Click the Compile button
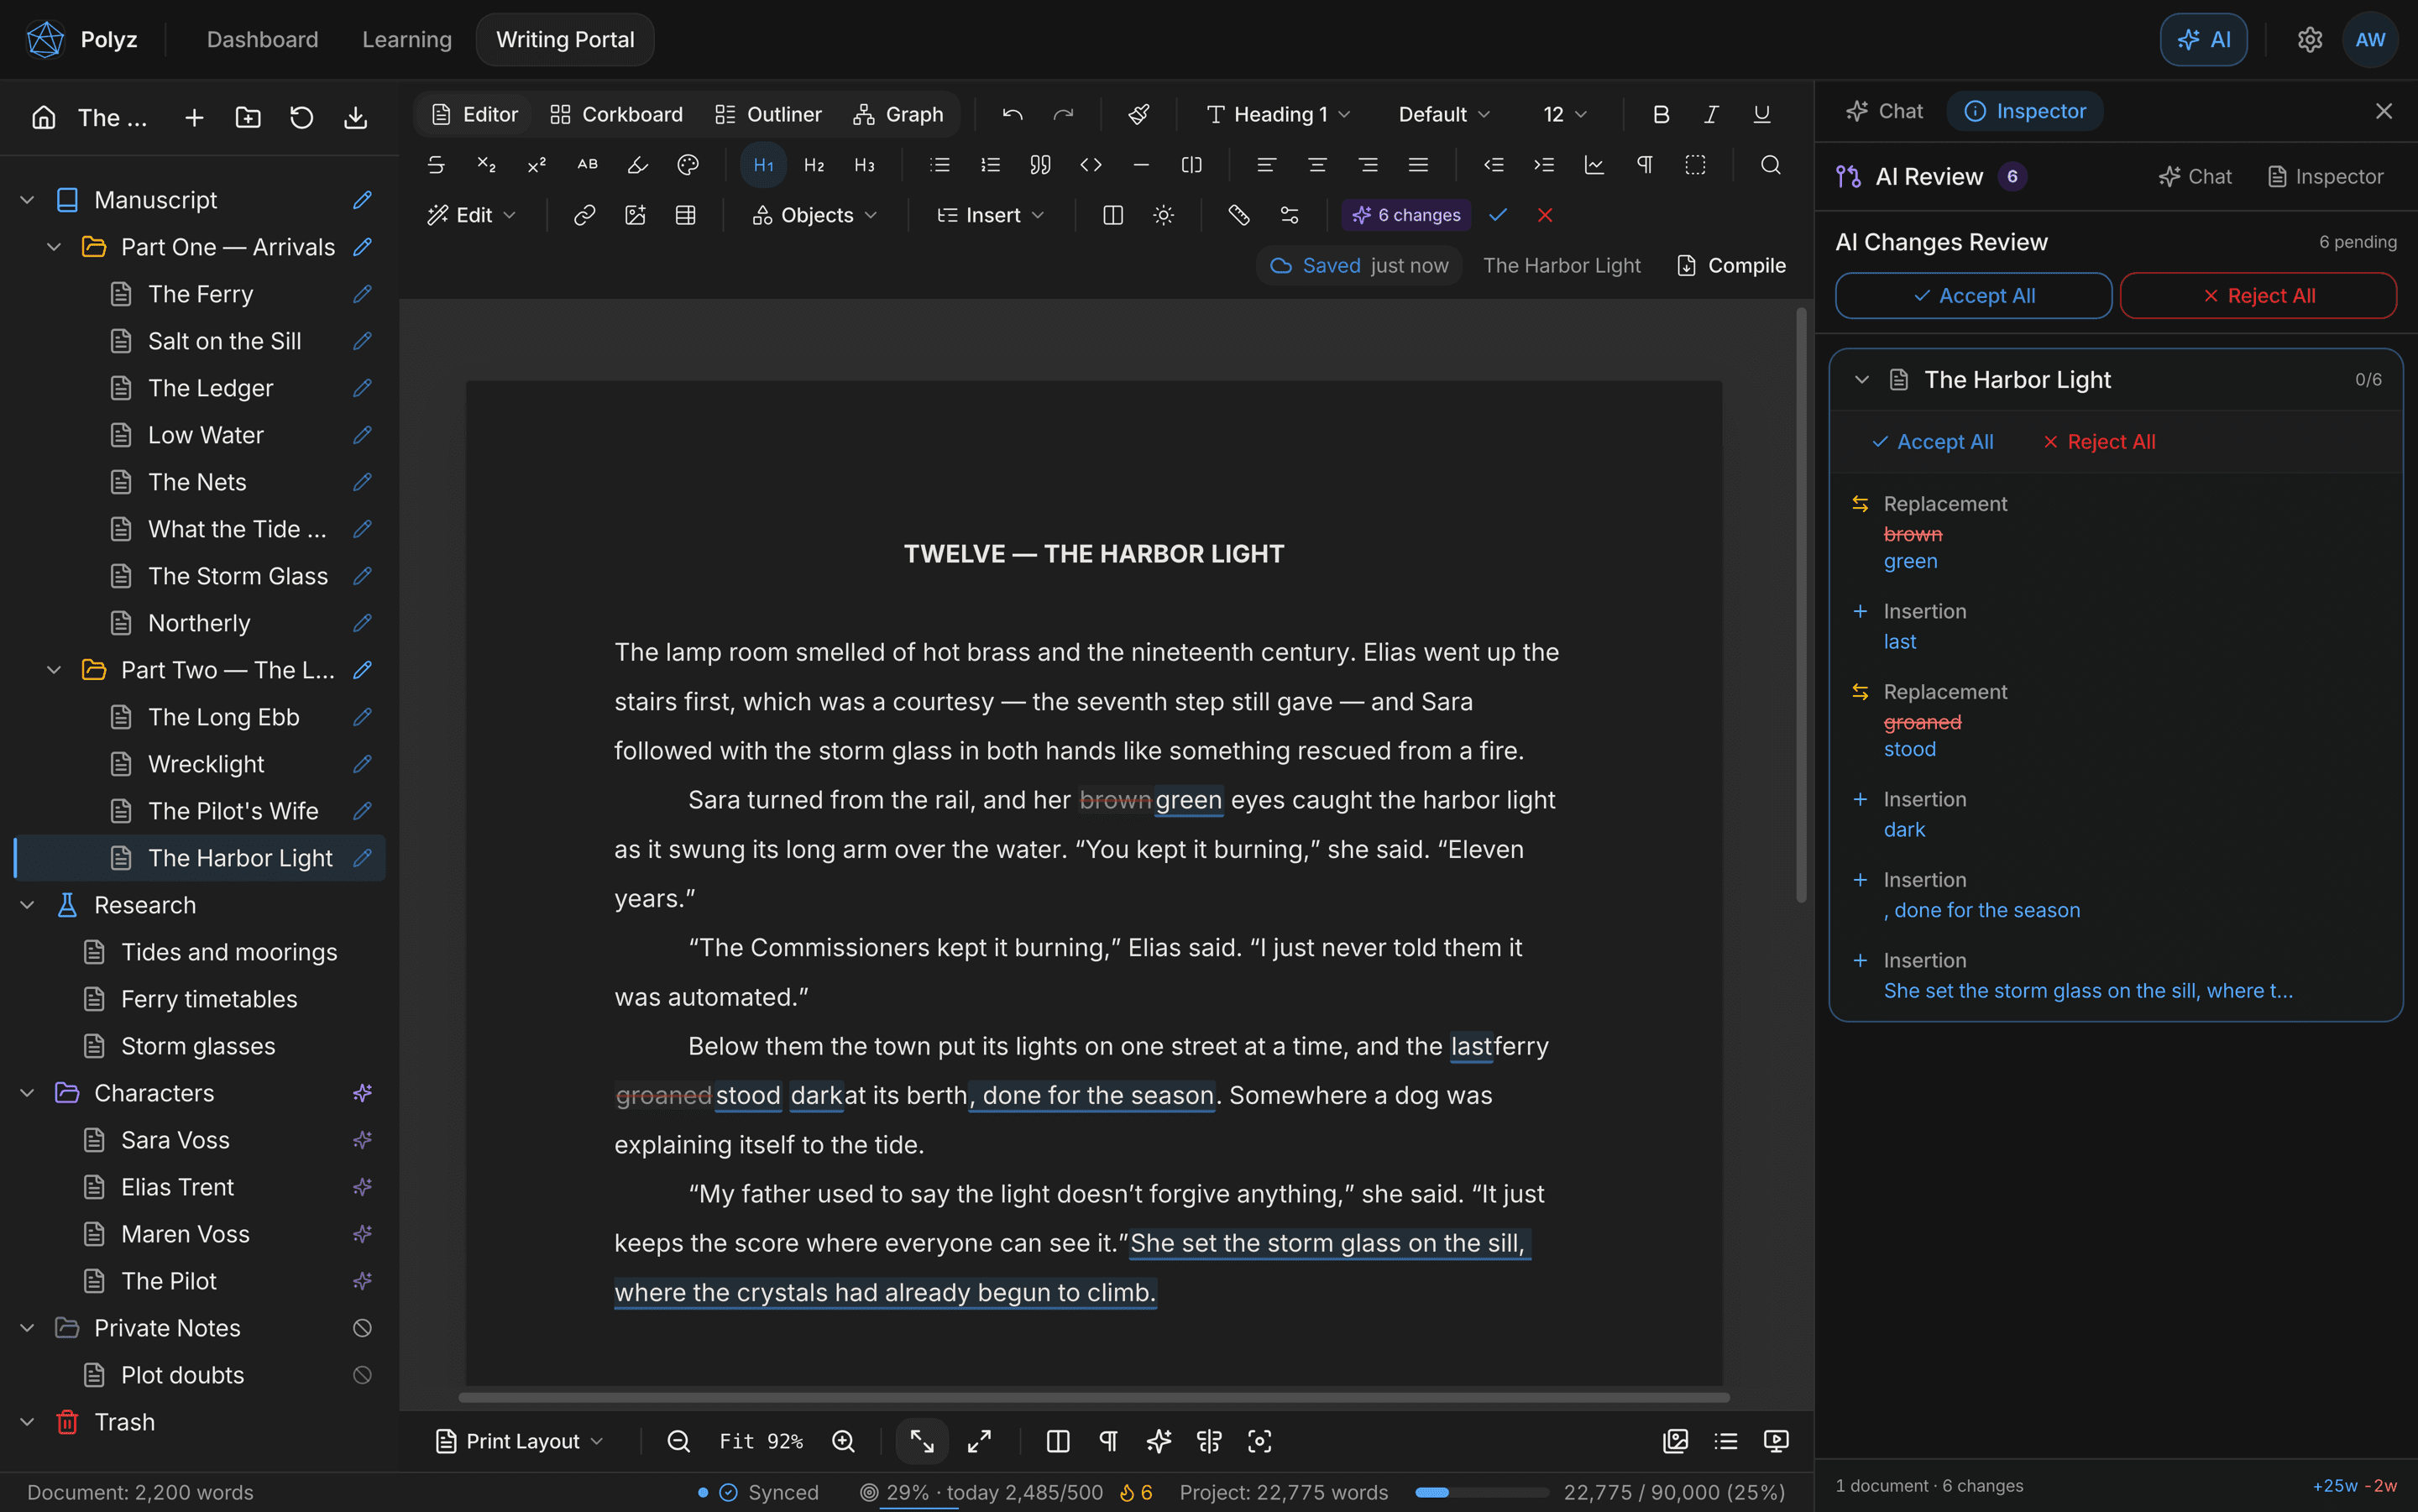The width and height of the screenshot is (2418, 1512). click(1732, 266)
